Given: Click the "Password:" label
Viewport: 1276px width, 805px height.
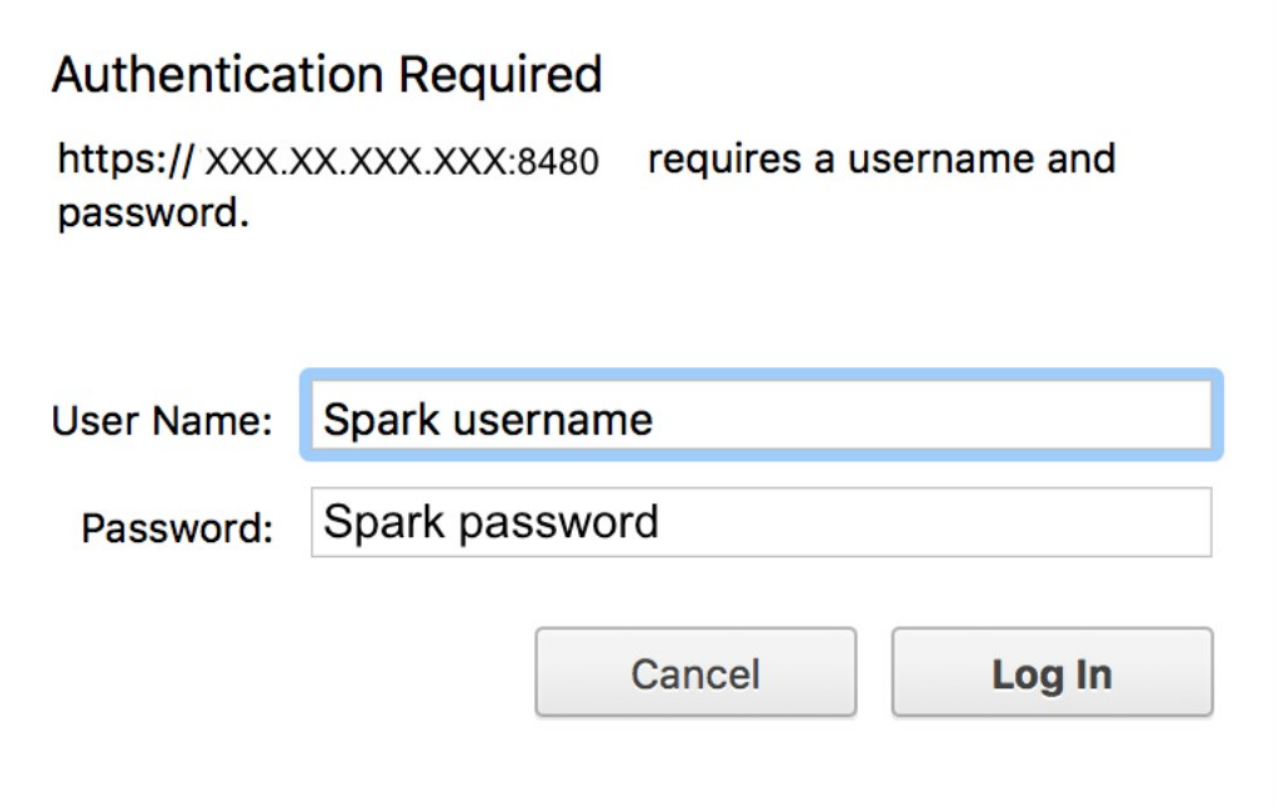Looking at the screenshot, I should tap(177, 527).
